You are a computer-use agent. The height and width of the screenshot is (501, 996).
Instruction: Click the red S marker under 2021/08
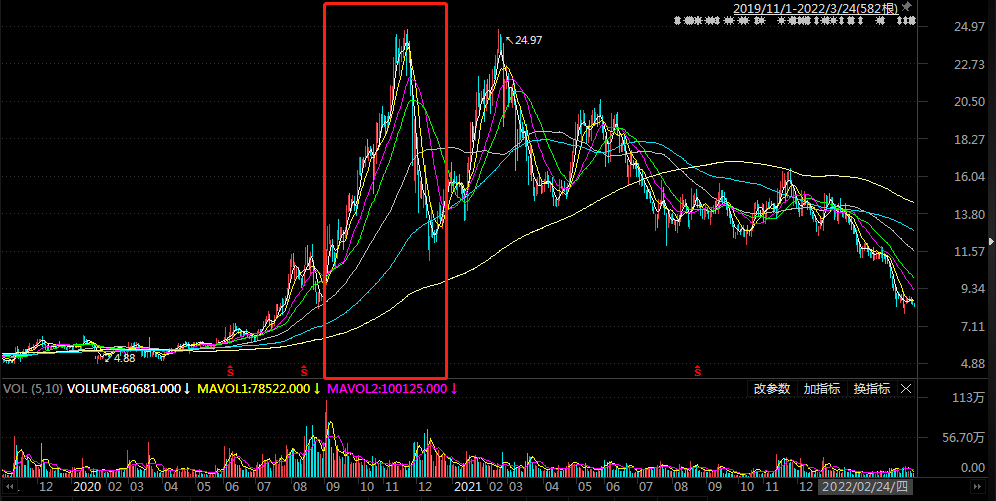click(697, 372)
